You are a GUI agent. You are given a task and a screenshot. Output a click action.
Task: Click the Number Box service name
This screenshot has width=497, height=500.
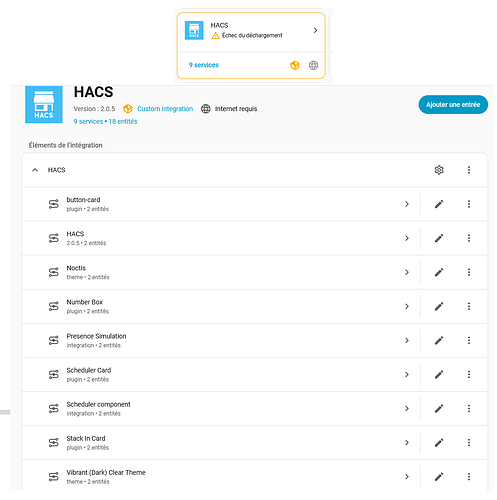85,302
